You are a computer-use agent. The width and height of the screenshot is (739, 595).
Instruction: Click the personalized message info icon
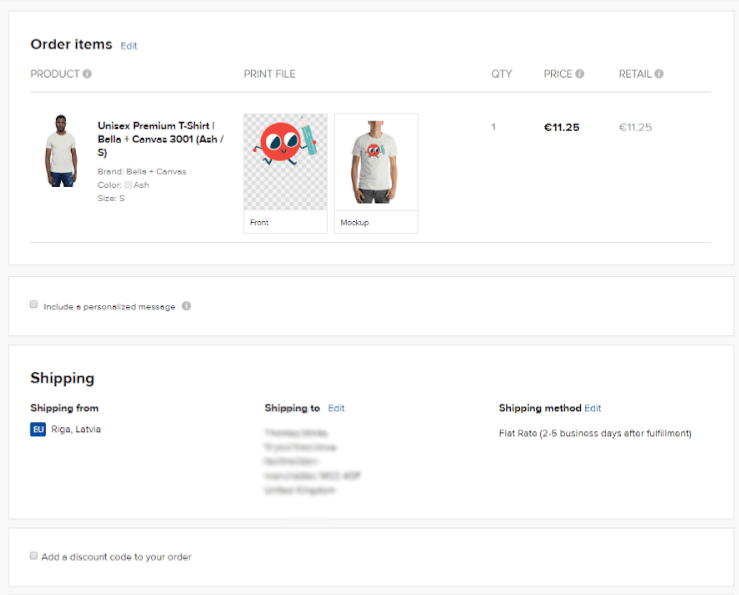187,307
